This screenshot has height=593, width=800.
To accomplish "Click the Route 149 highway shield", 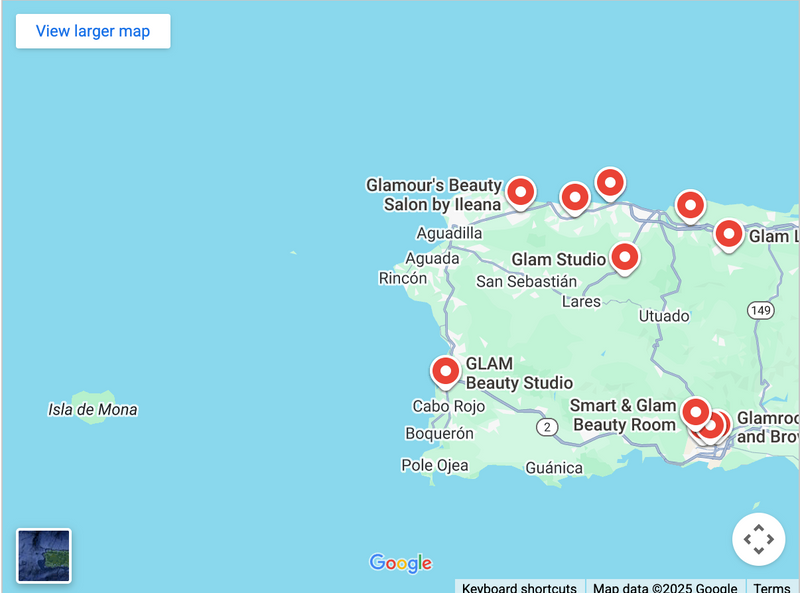I will pos(761,311).
